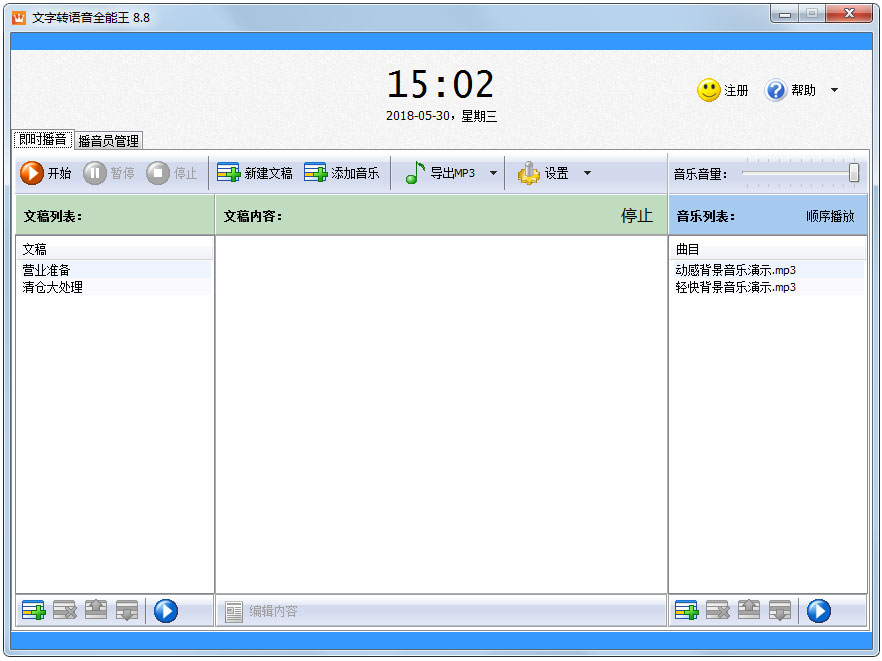This screenshot has height=661, width=882.
Task: Start playback with the 开始 button
Action: pos(46,173)
